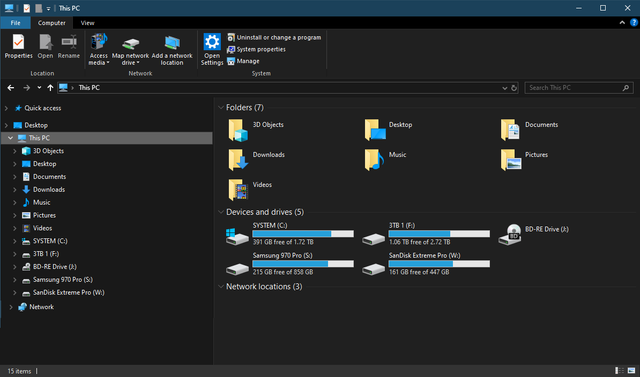
Task: Expand the Network tree node
Action: coord(11,307)
